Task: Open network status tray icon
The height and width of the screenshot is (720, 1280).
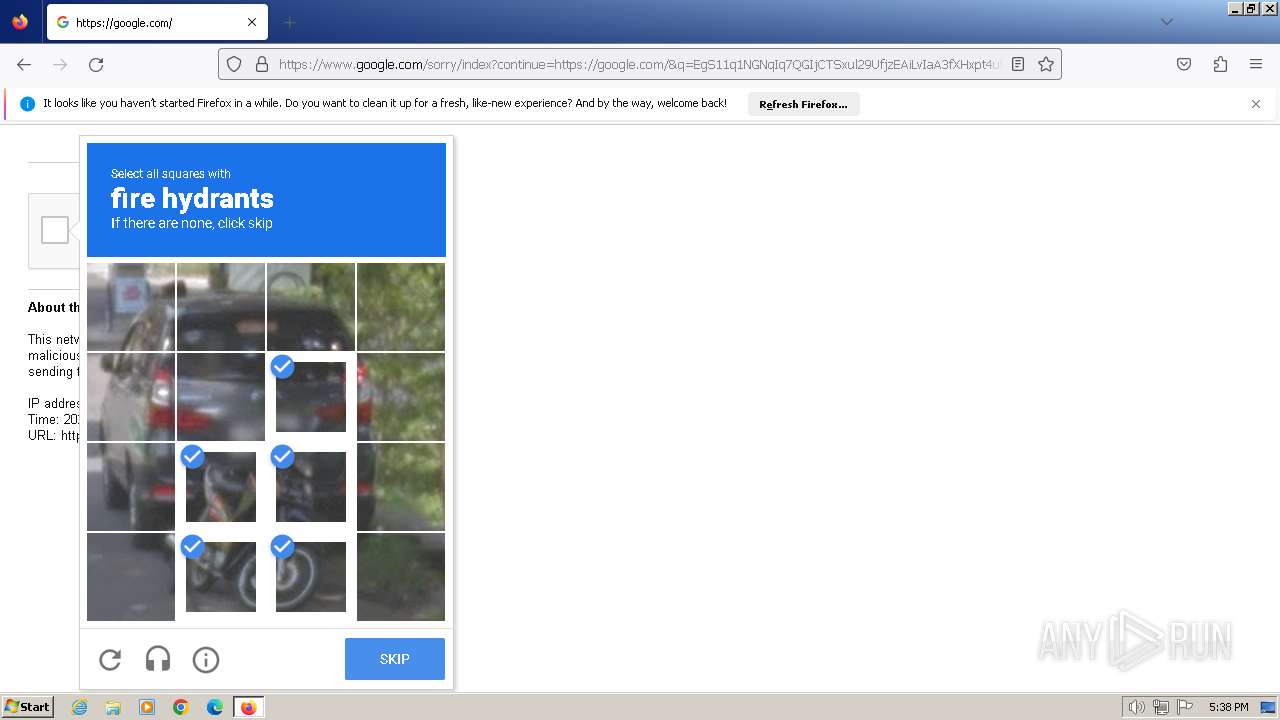Action: (1161, 707)
